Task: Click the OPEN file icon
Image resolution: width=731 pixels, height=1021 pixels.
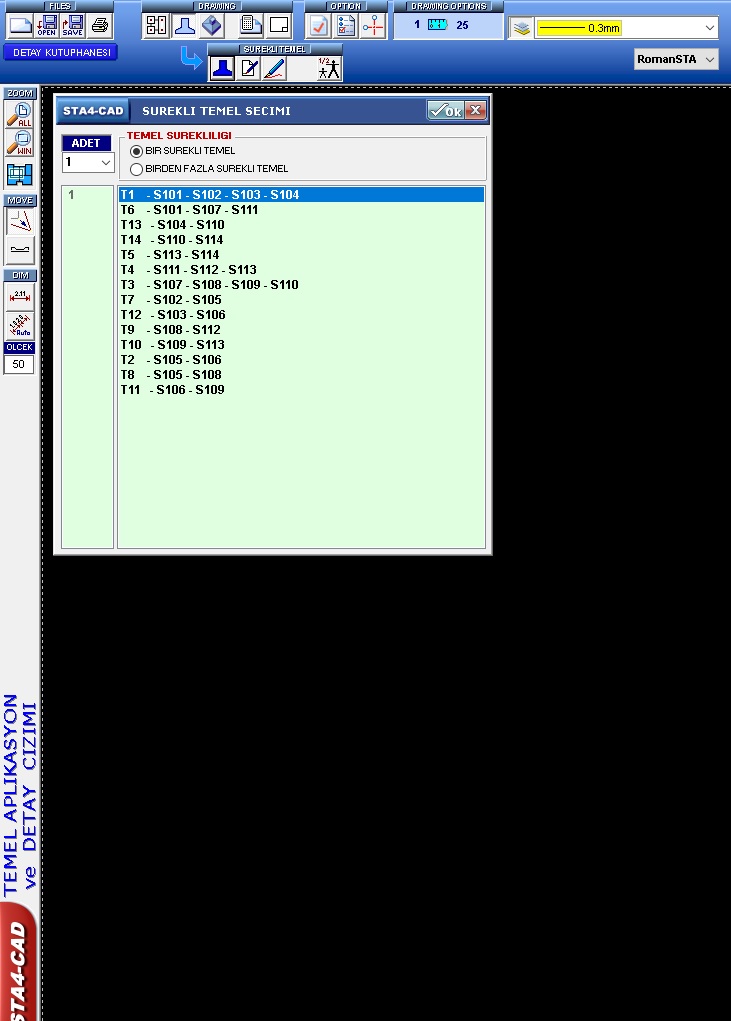Action: pos(47,25)
